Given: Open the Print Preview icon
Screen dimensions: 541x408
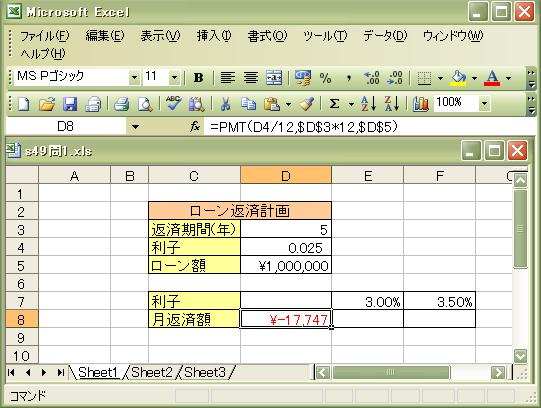Looking at the screenshot, I should [x=145, y=103].
